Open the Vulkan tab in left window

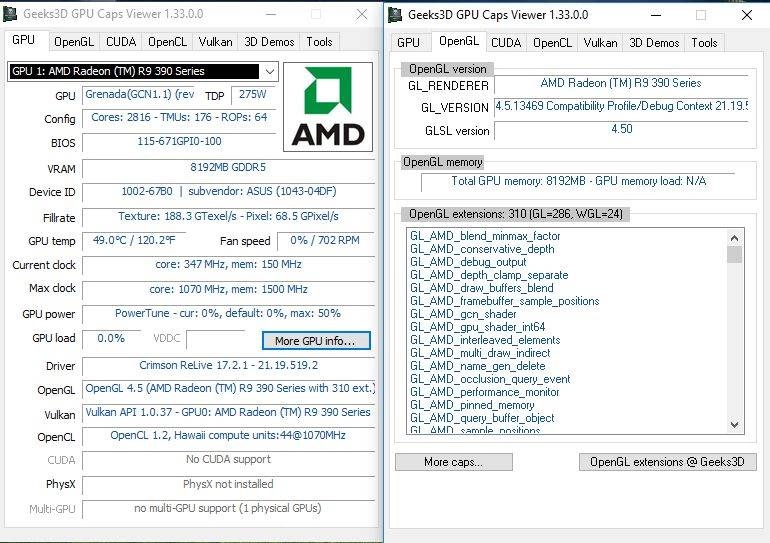[216, 42]
